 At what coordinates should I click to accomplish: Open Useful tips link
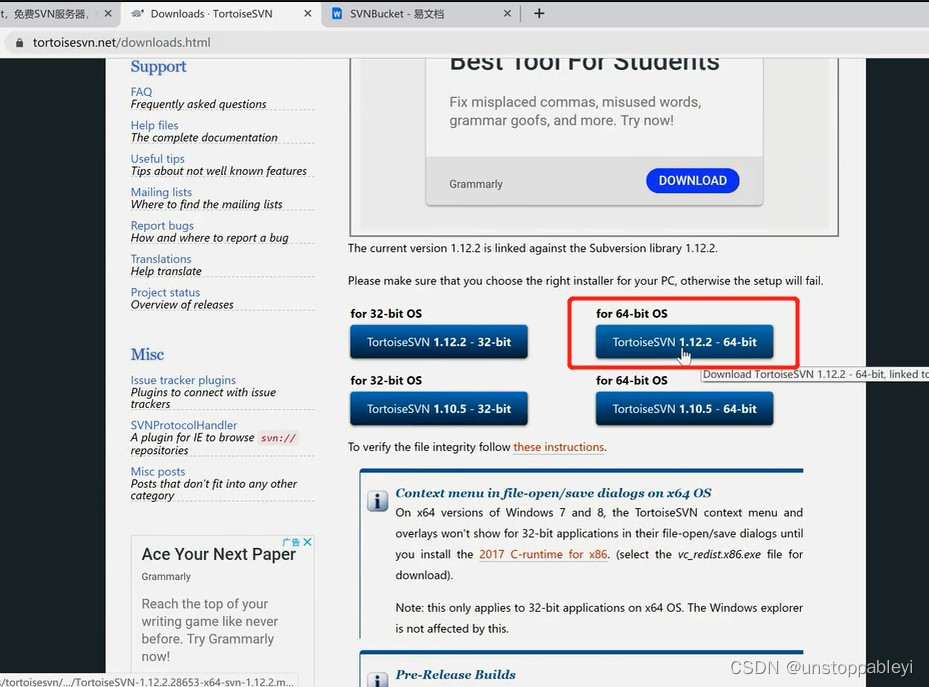(158, 159)
